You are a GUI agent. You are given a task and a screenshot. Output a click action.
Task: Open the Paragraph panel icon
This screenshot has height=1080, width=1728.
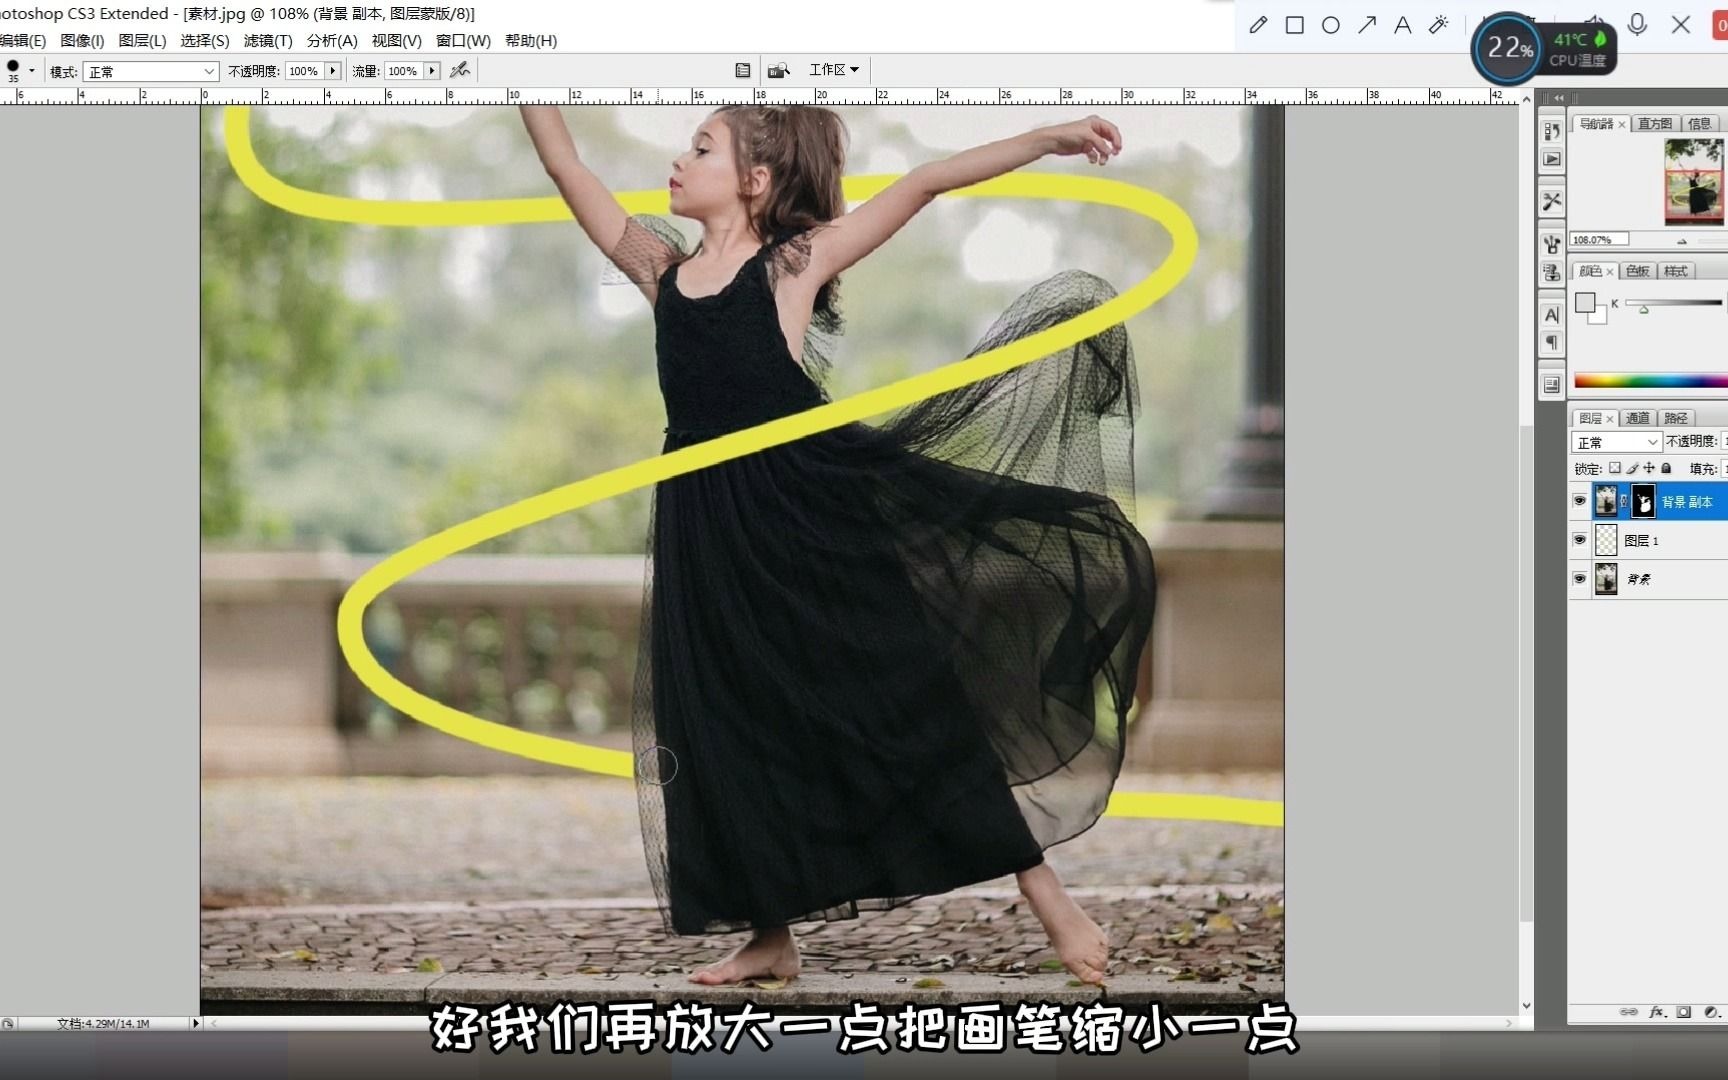[x=1552, y=343]
